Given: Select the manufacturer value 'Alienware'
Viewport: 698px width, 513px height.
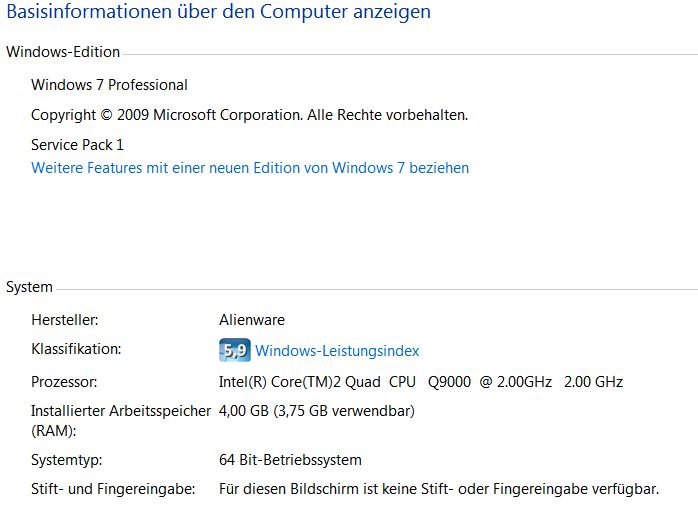Looking at the screenshot, I should [x=252, y=320].
